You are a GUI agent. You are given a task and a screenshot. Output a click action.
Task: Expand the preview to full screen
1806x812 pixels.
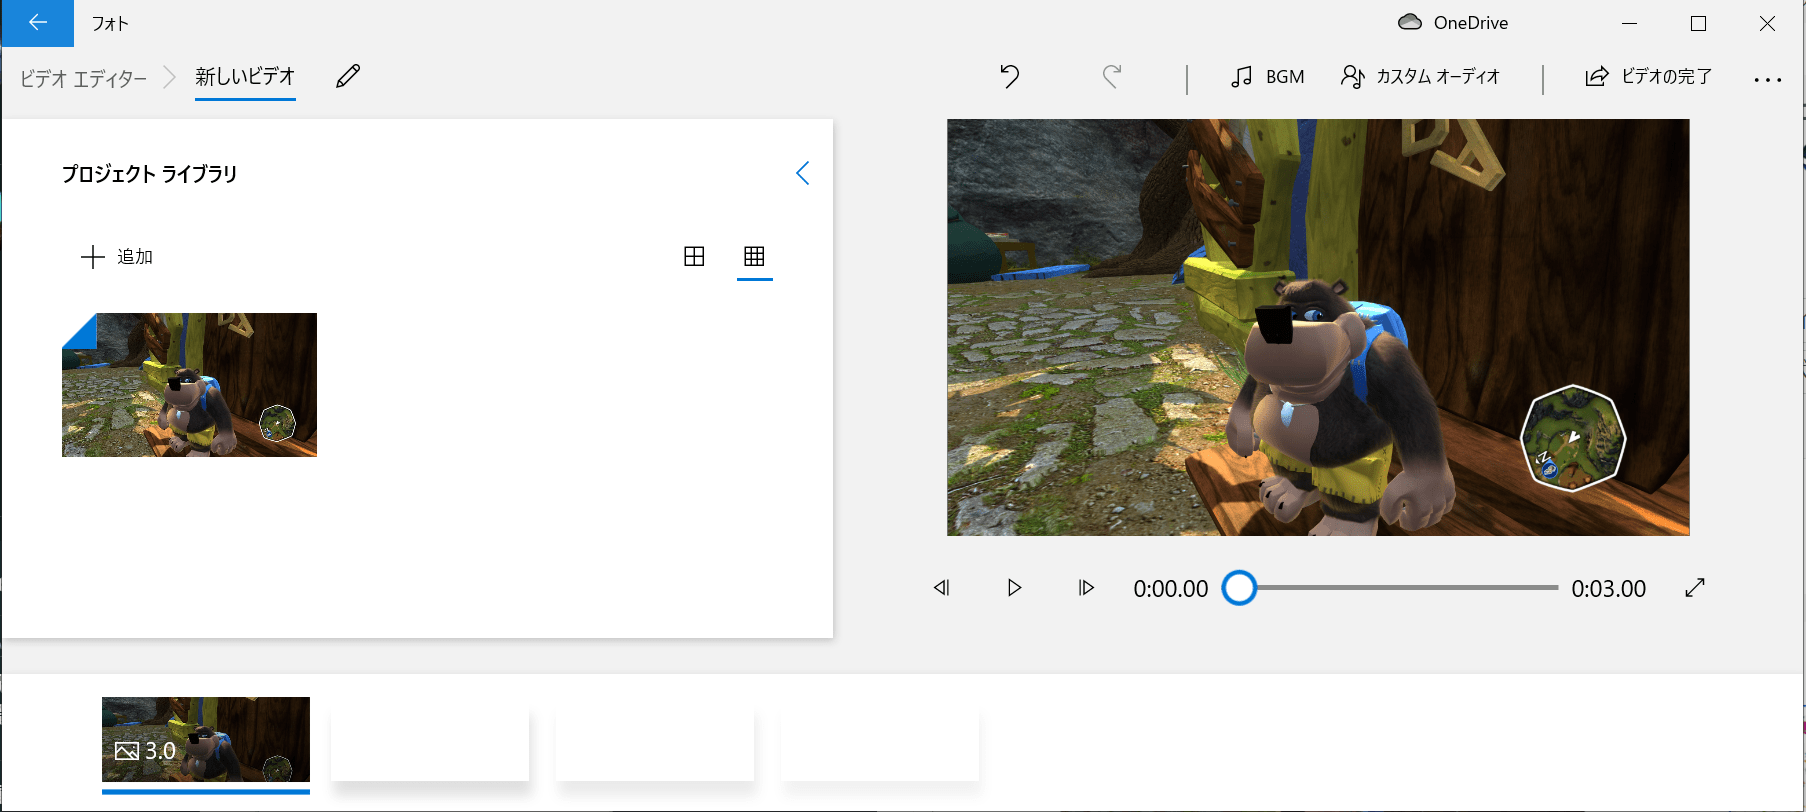(x=1694, y=588)
